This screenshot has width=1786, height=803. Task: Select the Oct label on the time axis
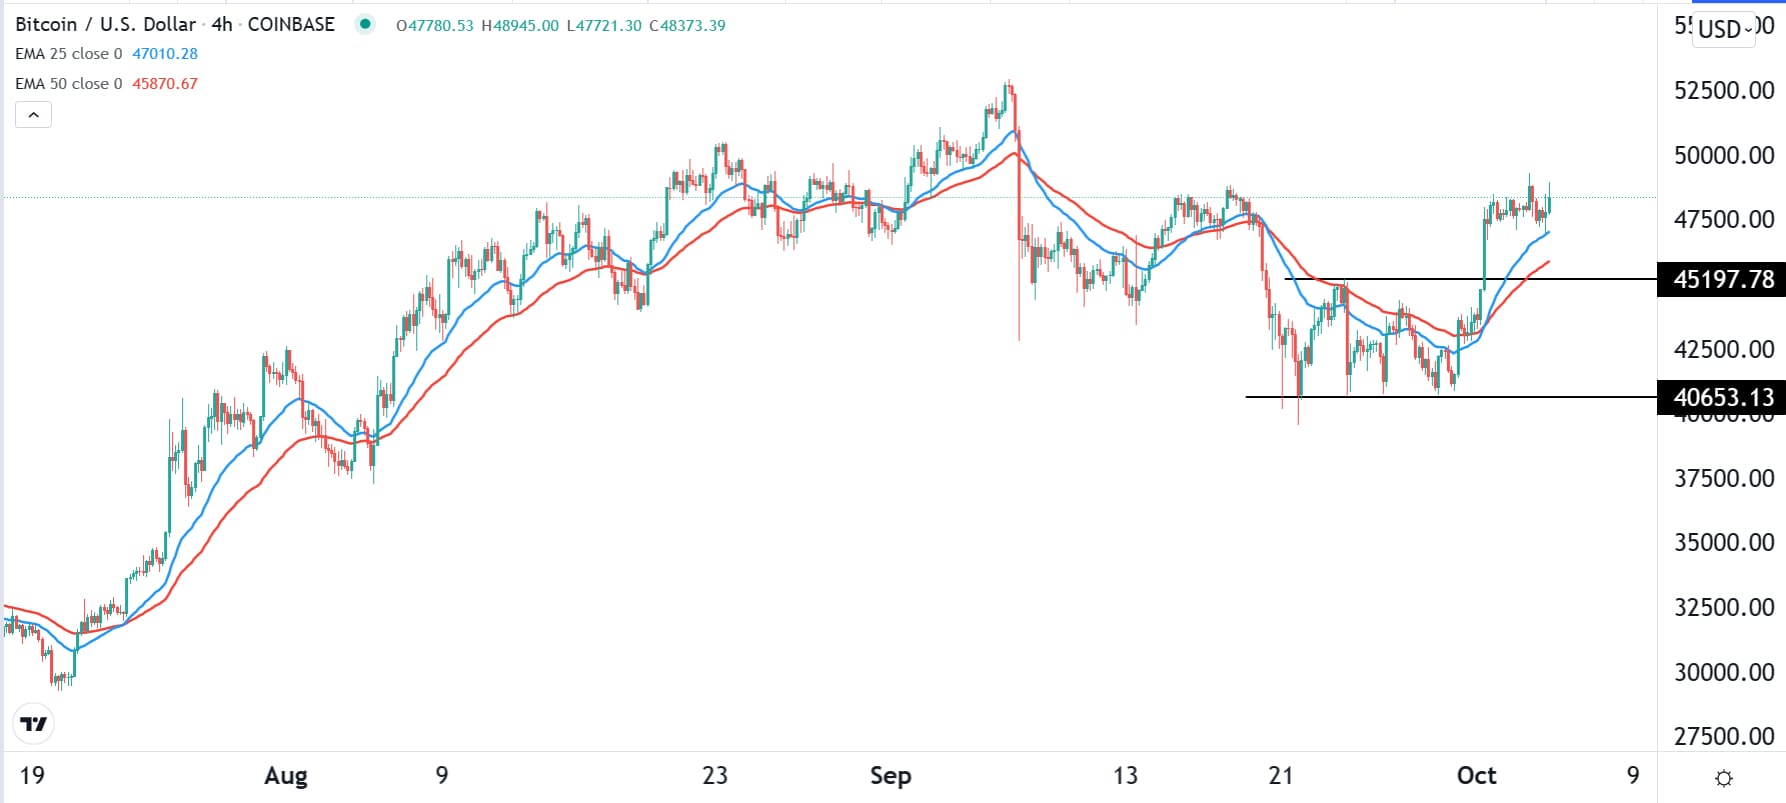click(x=1477, y=775)
